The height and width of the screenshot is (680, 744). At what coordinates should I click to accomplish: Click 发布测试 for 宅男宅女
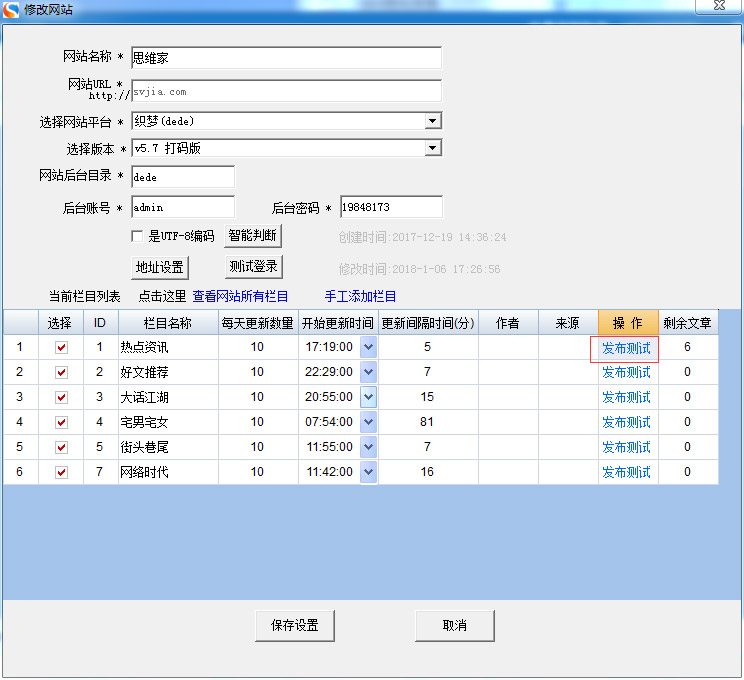click(626, 422)
